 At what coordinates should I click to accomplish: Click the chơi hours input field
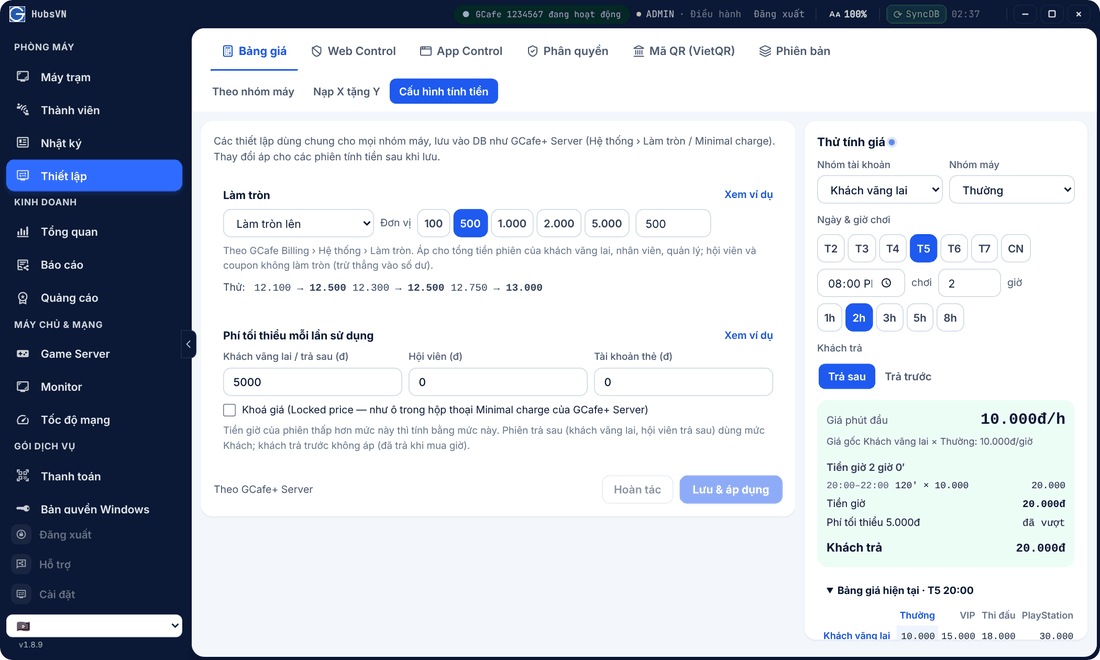[969, 283]
